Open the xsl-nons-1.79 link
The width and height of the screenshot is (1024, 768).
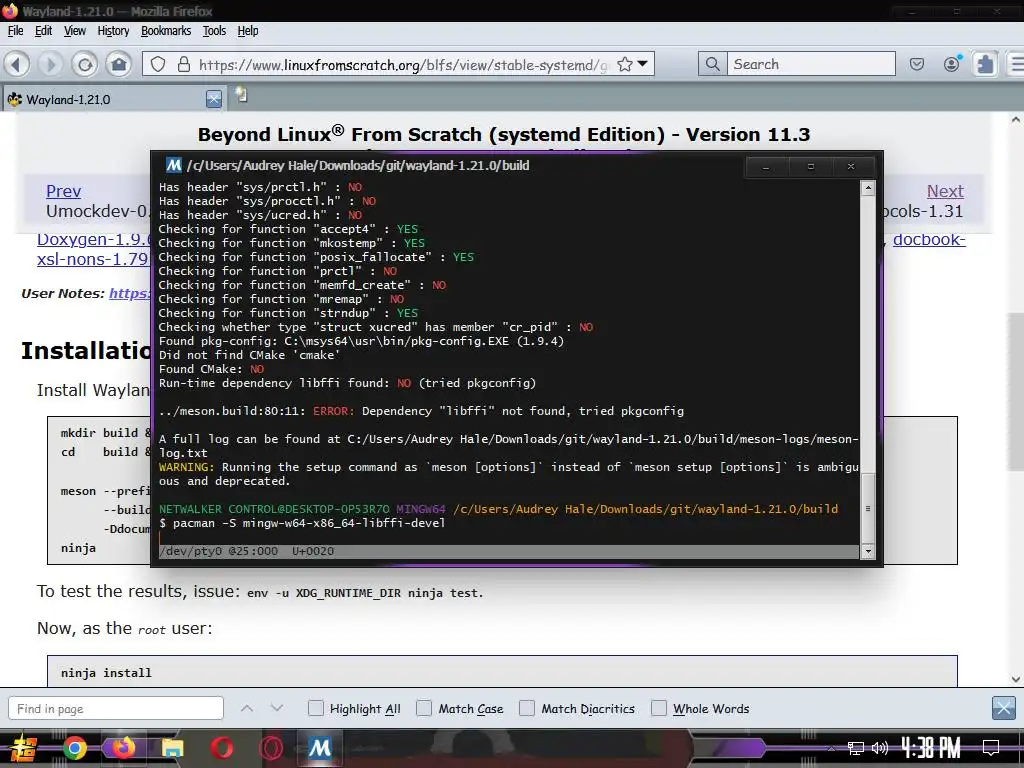click(x=93, y=259)
